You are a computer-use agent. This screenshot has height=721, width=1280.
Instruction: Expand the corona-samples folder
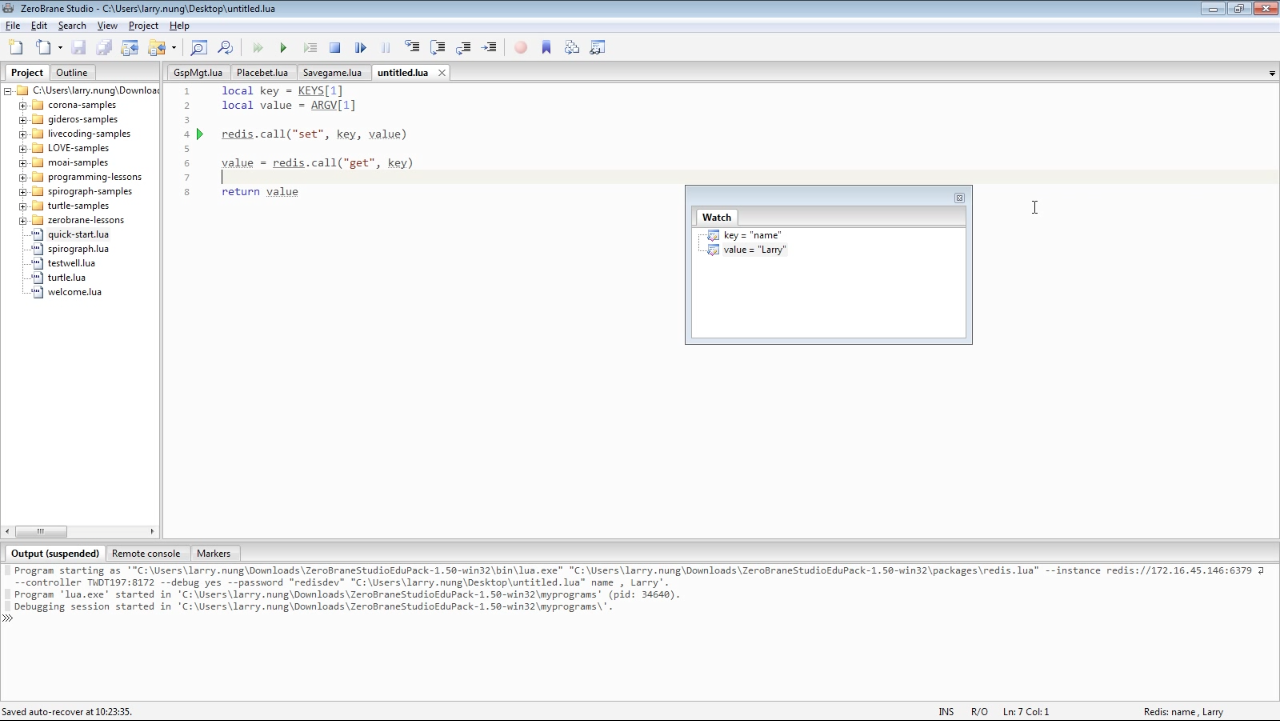tap(23, 105)
